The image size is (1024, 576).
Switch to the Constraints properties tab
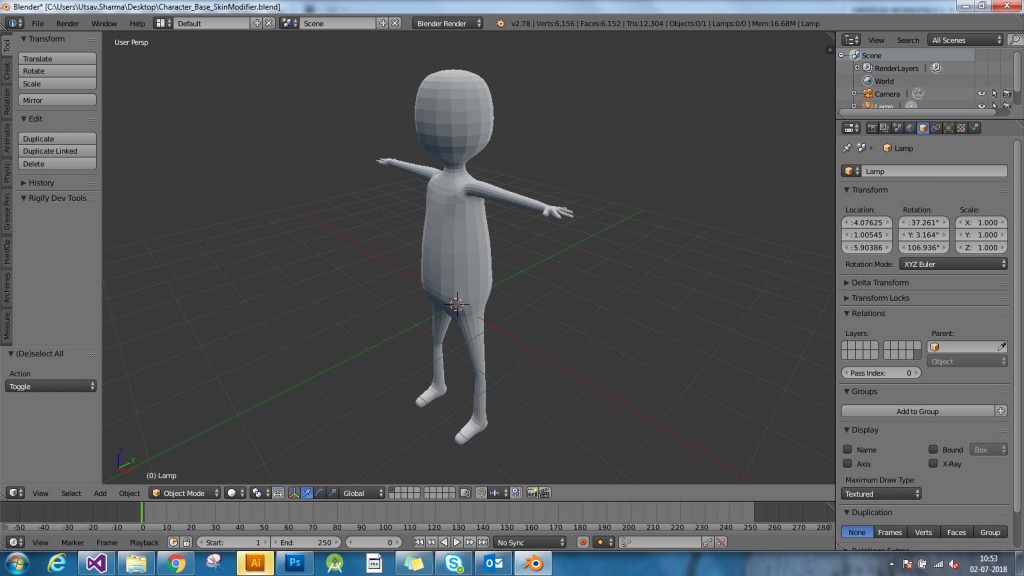935,127
